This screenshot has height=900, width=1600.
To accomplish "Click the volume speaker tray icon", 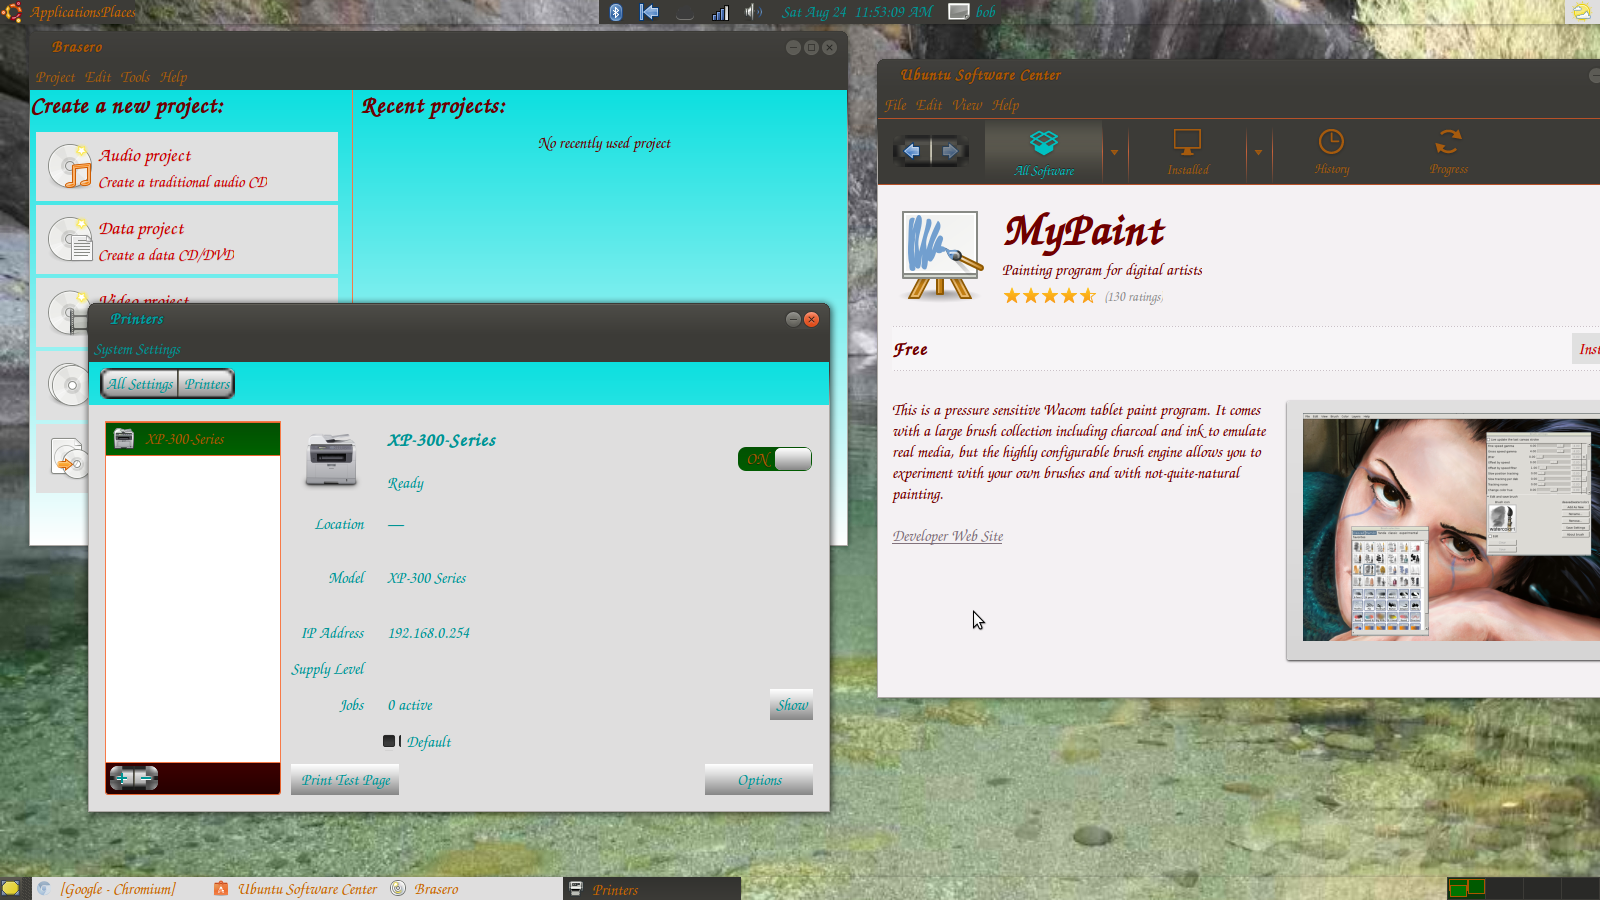I will (753, 12).
